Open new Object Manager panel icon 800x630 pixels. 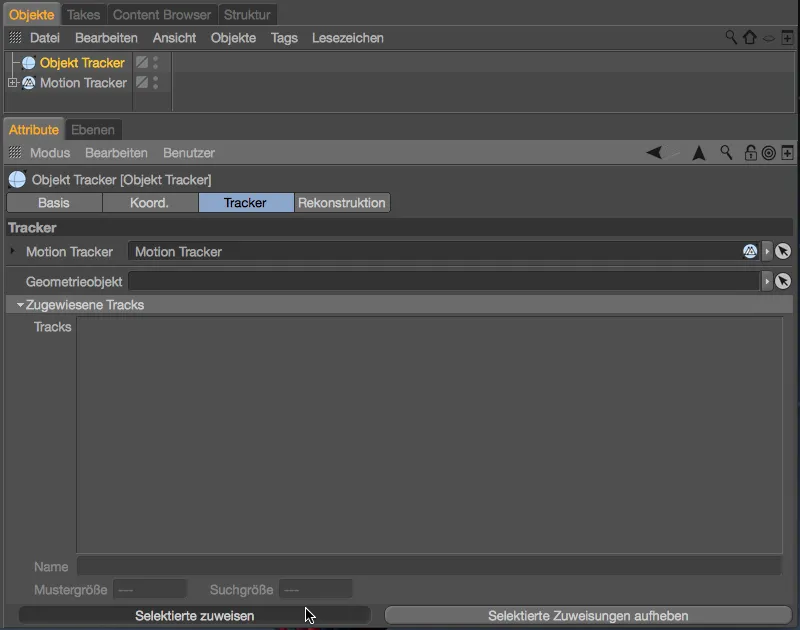[787, 37]
